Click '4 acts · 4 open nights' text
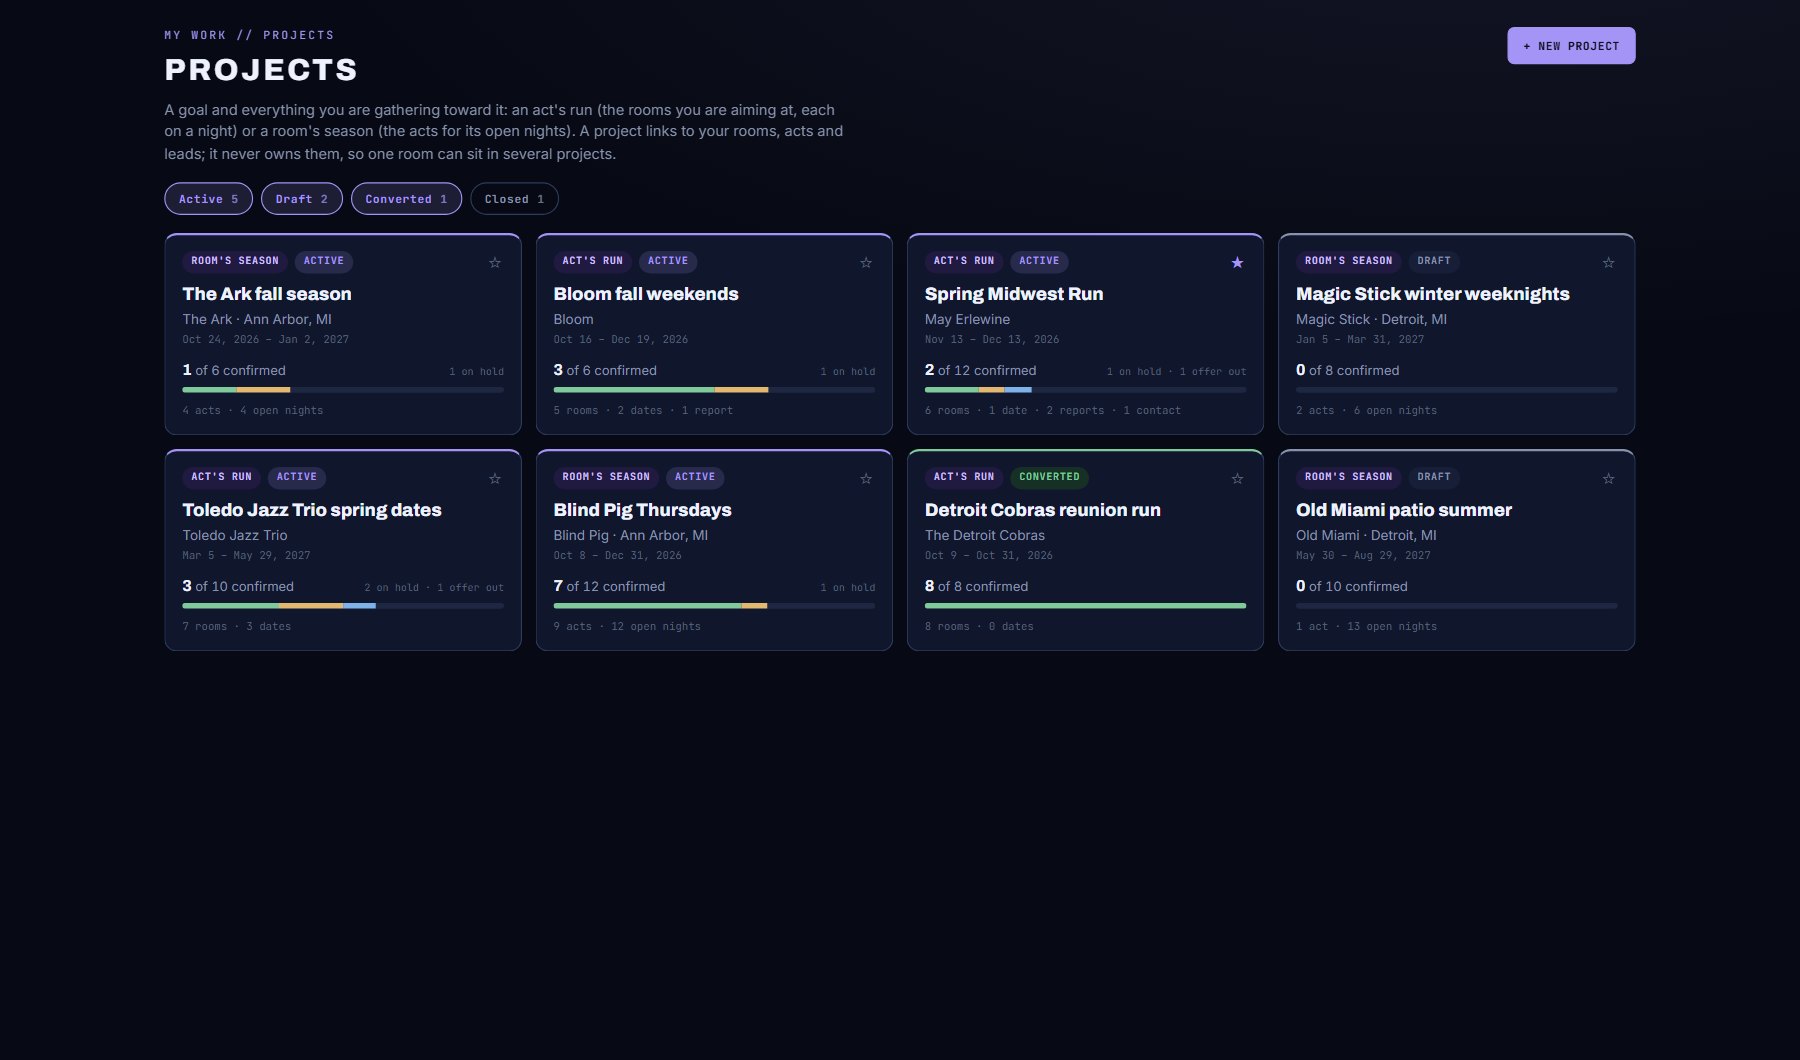This screenshot has height=1060, width=1800. pyautogui.click(x=253, y=411)
